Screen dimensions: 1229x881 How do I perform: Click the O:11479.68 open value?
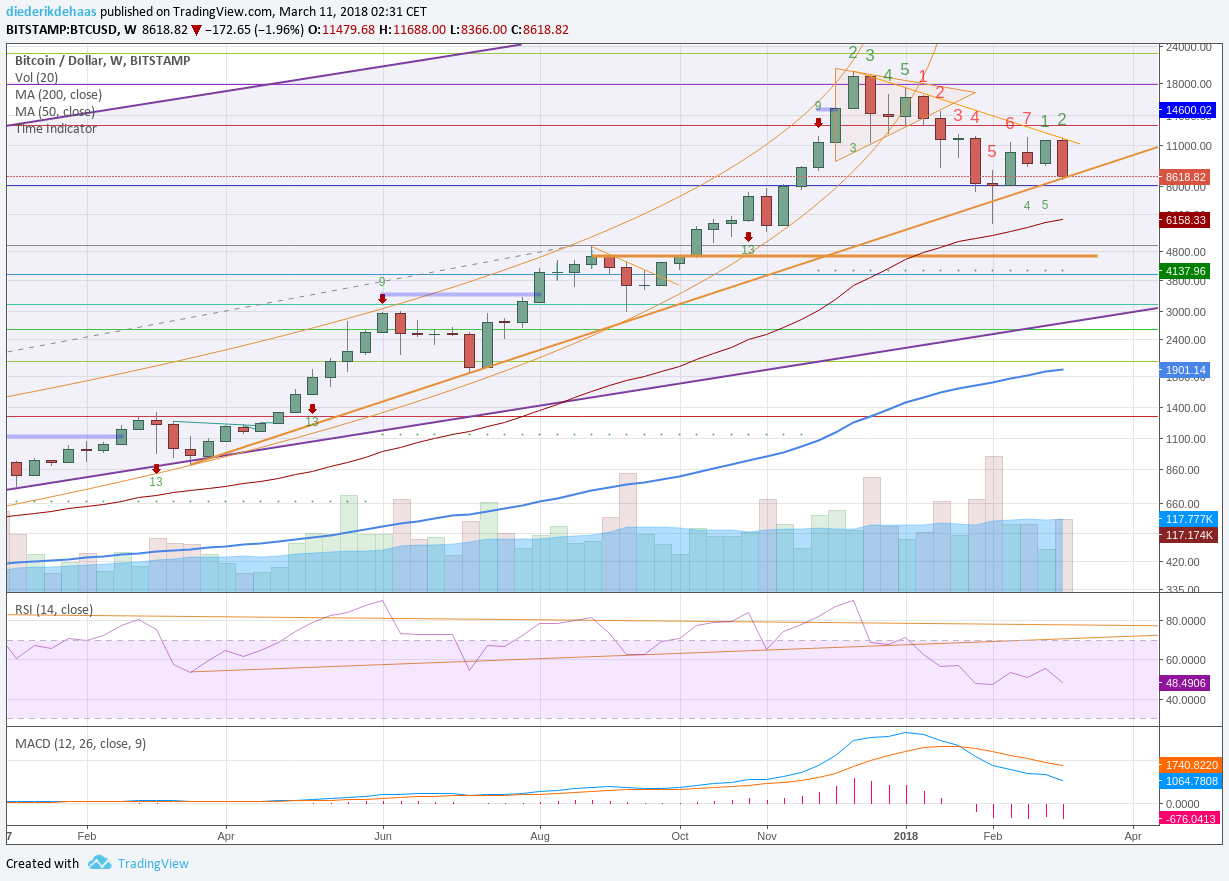[x=341, y=30]
